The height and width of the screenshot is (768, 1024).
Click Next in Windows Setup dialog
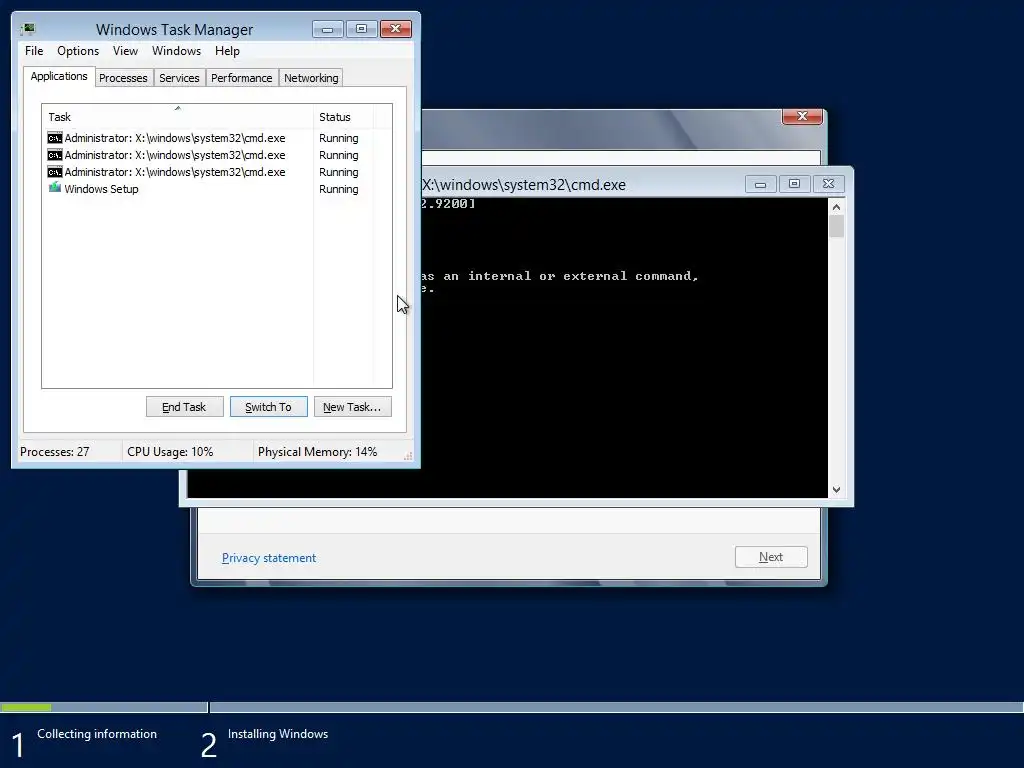pyautogui.click(x=771, y=557)
